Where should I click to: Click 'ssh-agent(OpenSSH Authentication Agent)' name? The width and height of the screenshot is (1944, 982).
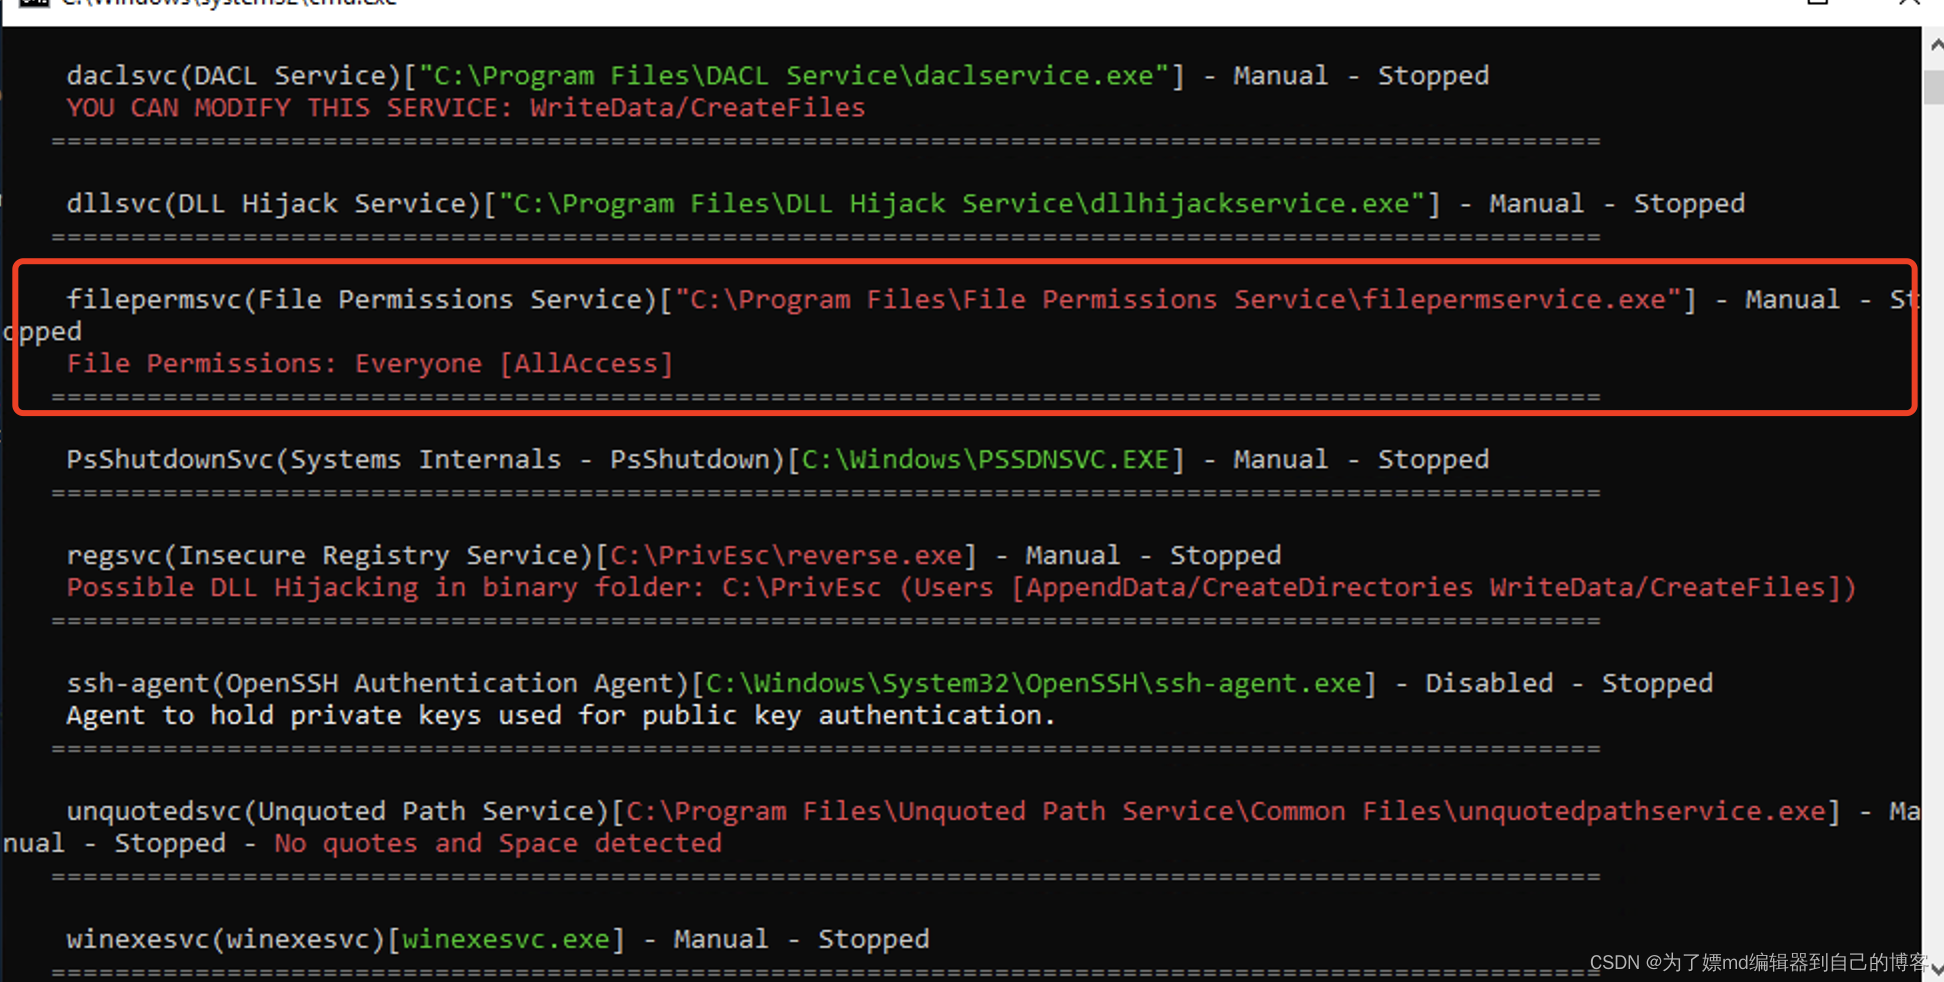click(377, 684)
